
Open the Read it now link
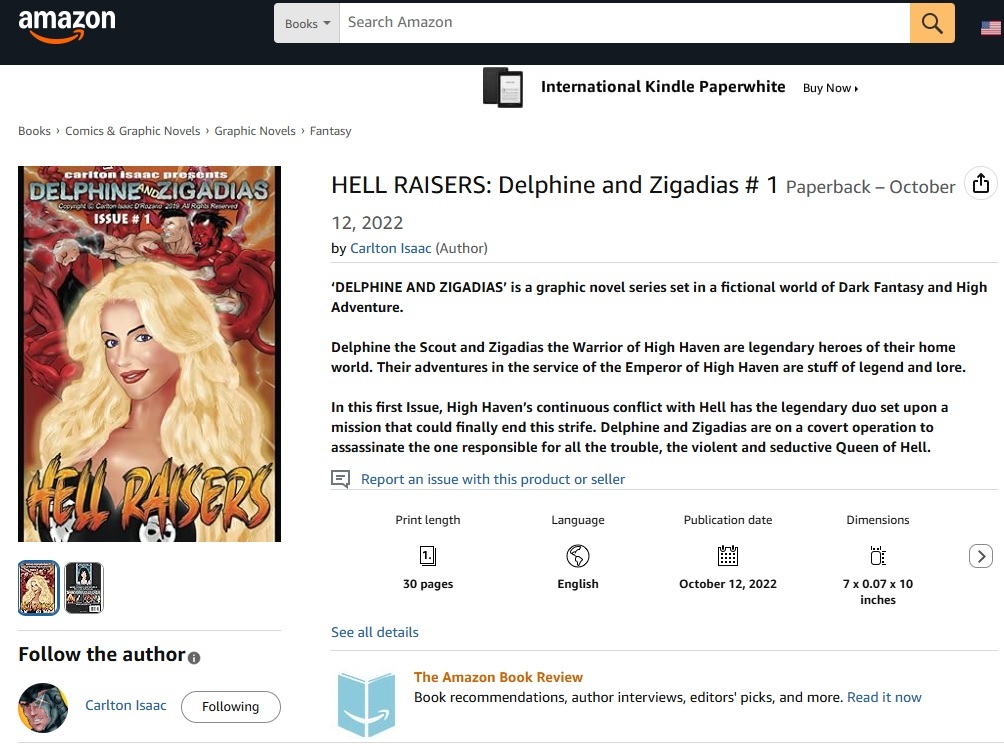point(884,697)
